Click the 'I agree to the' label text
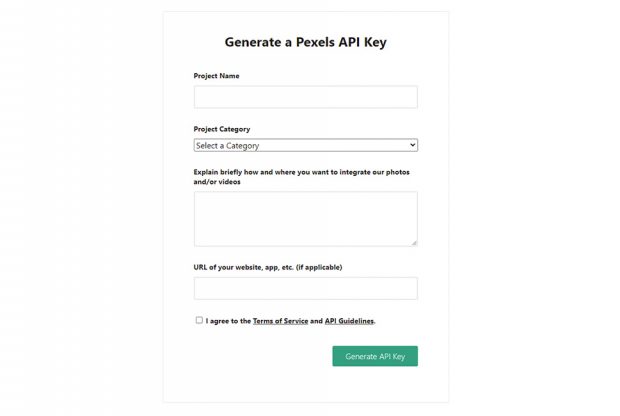 tap(228, 321)
